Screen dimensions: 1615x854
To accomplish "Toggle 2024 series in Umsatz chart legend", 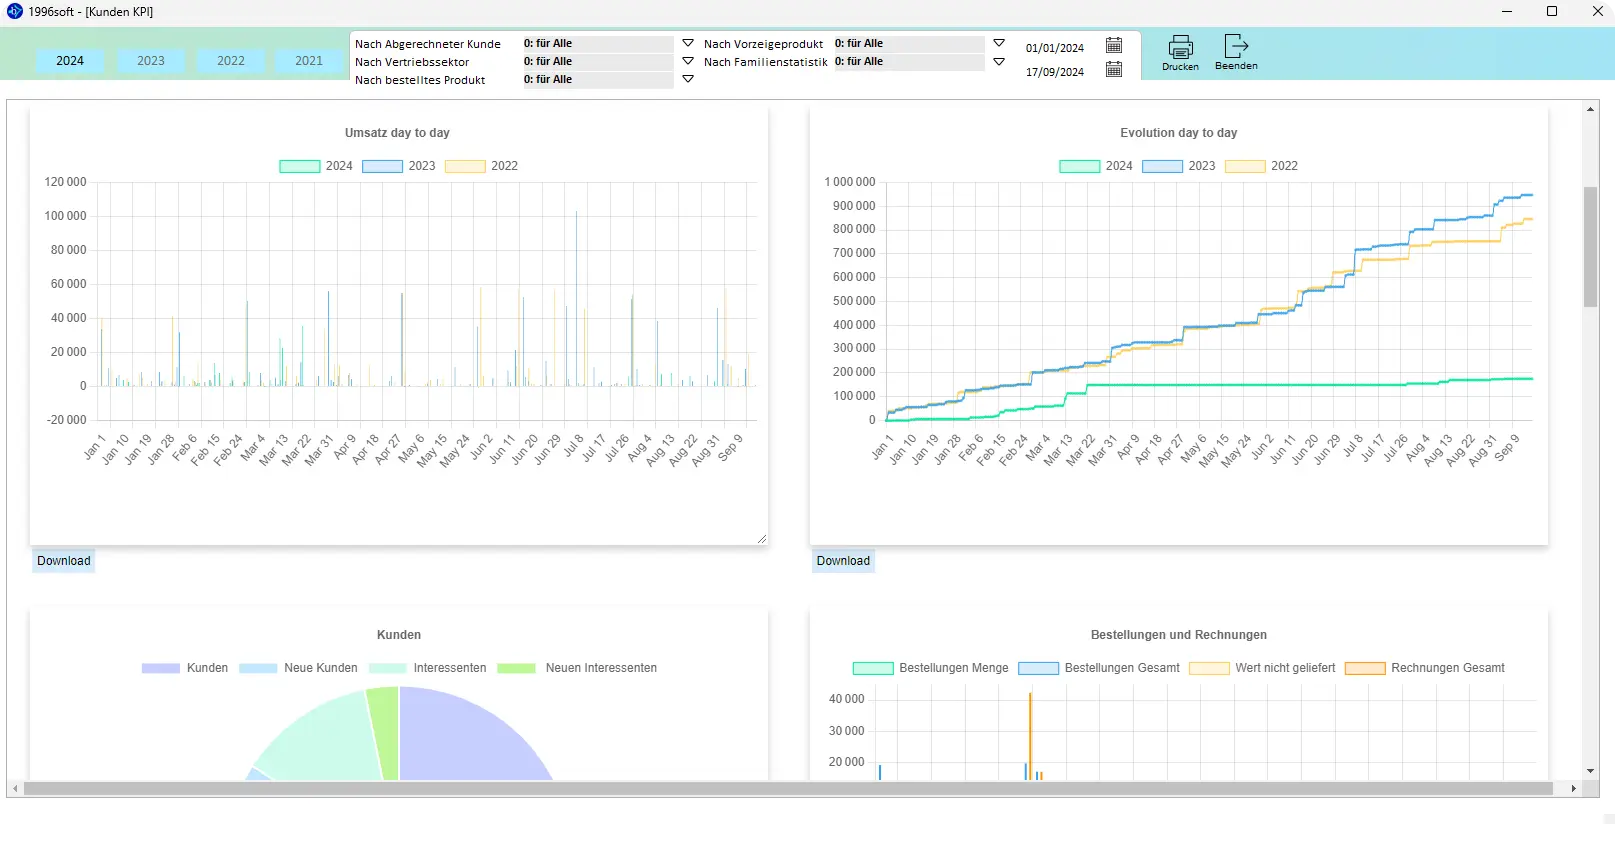I will 315,166.
